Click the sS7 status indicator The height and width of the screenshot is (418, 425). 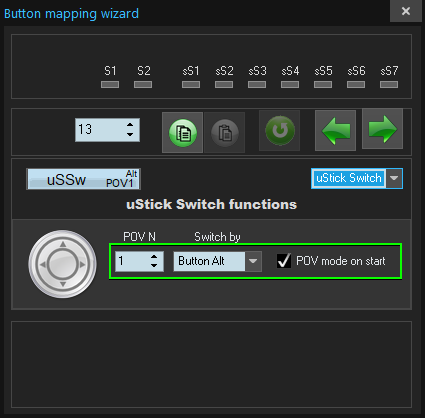coord(389,85)
